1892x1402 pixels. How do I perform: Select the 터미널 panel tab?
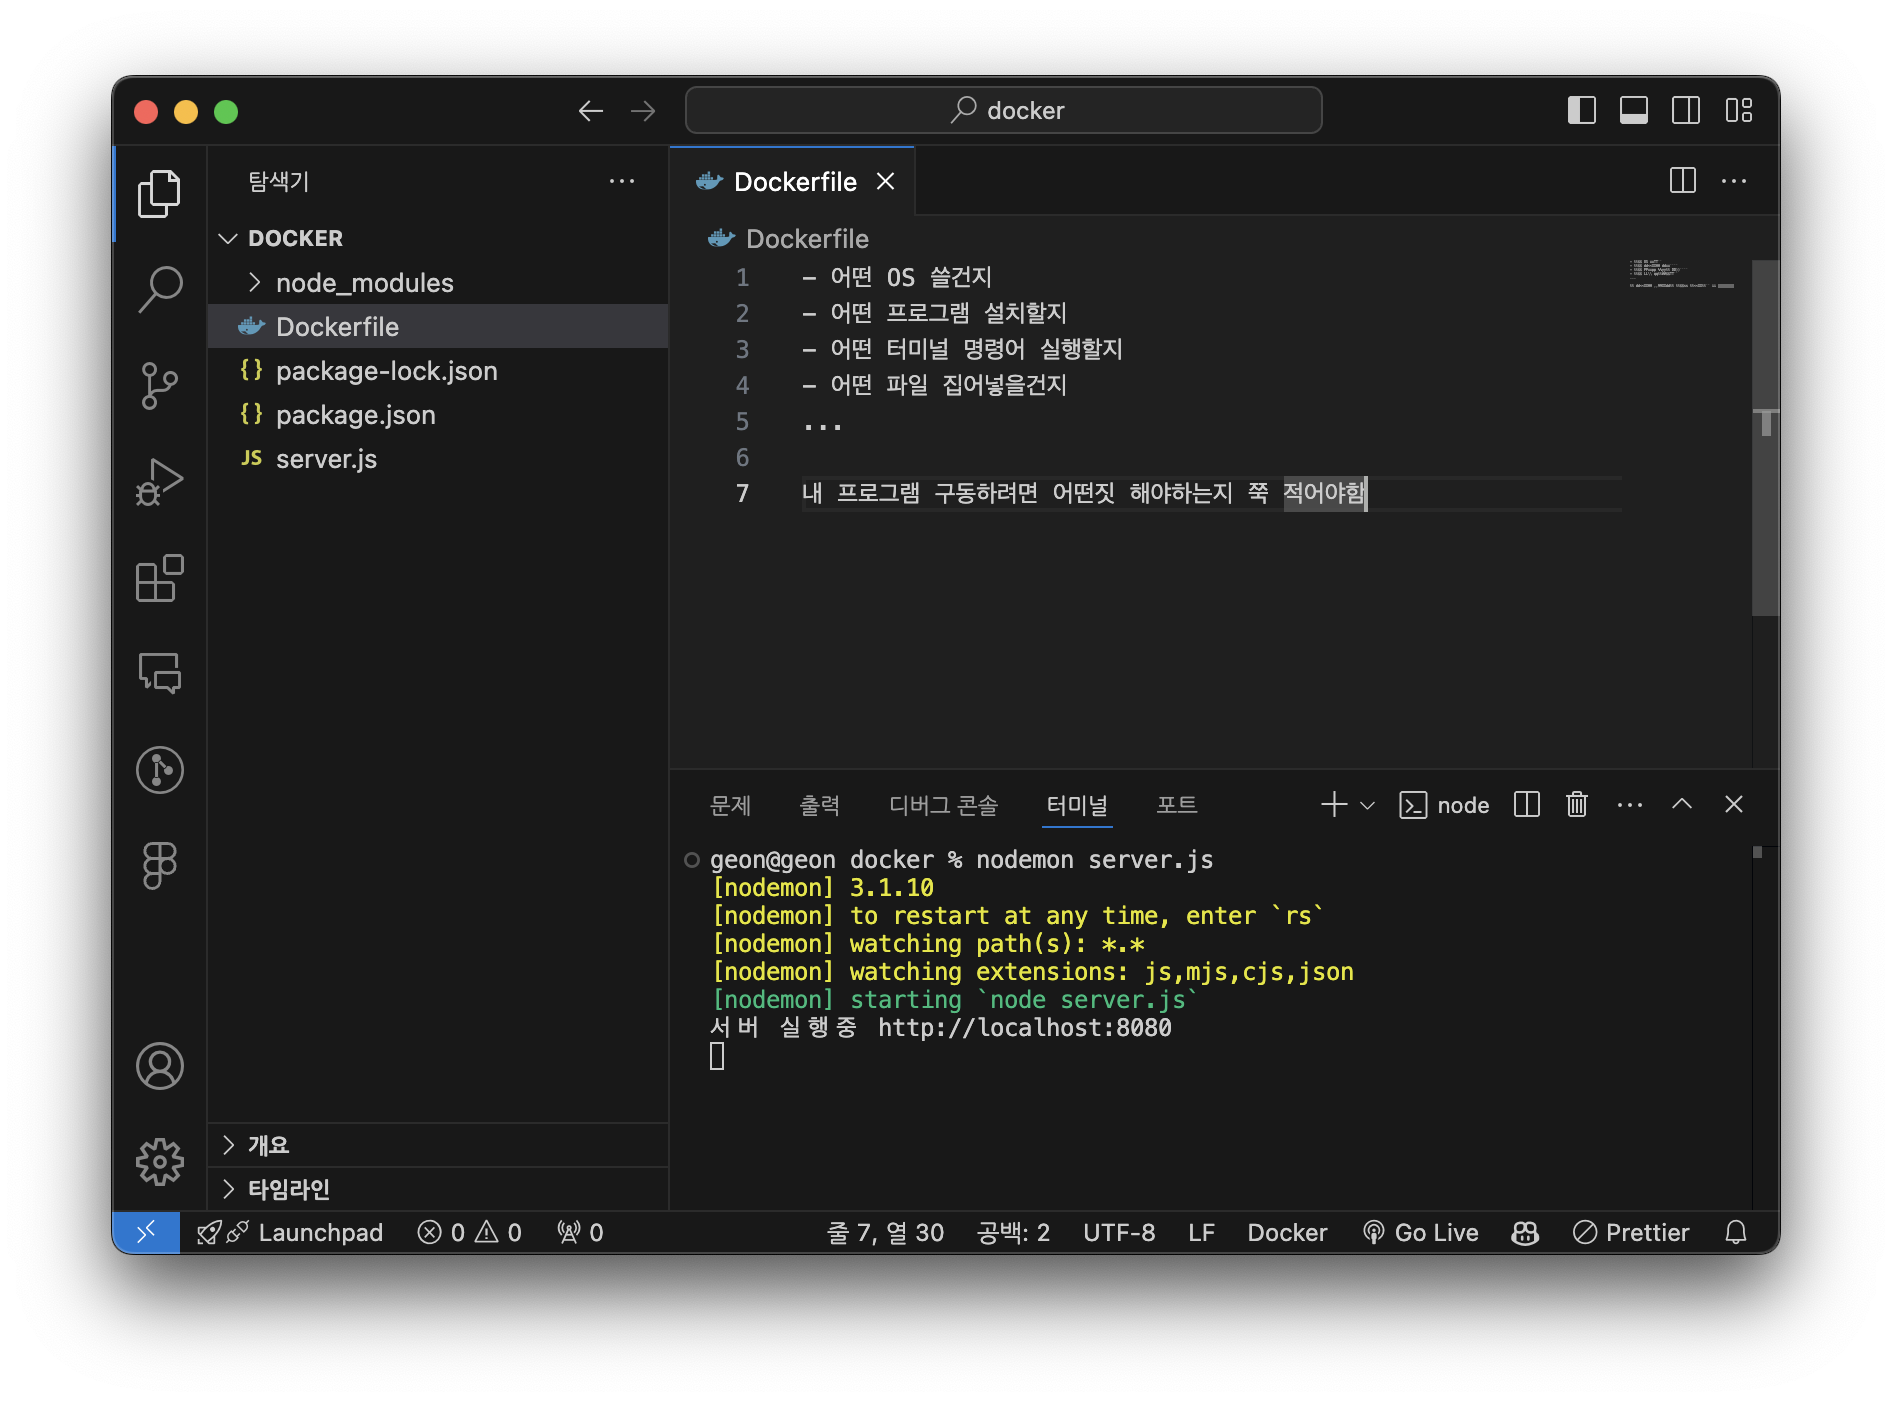(1077, 805)
